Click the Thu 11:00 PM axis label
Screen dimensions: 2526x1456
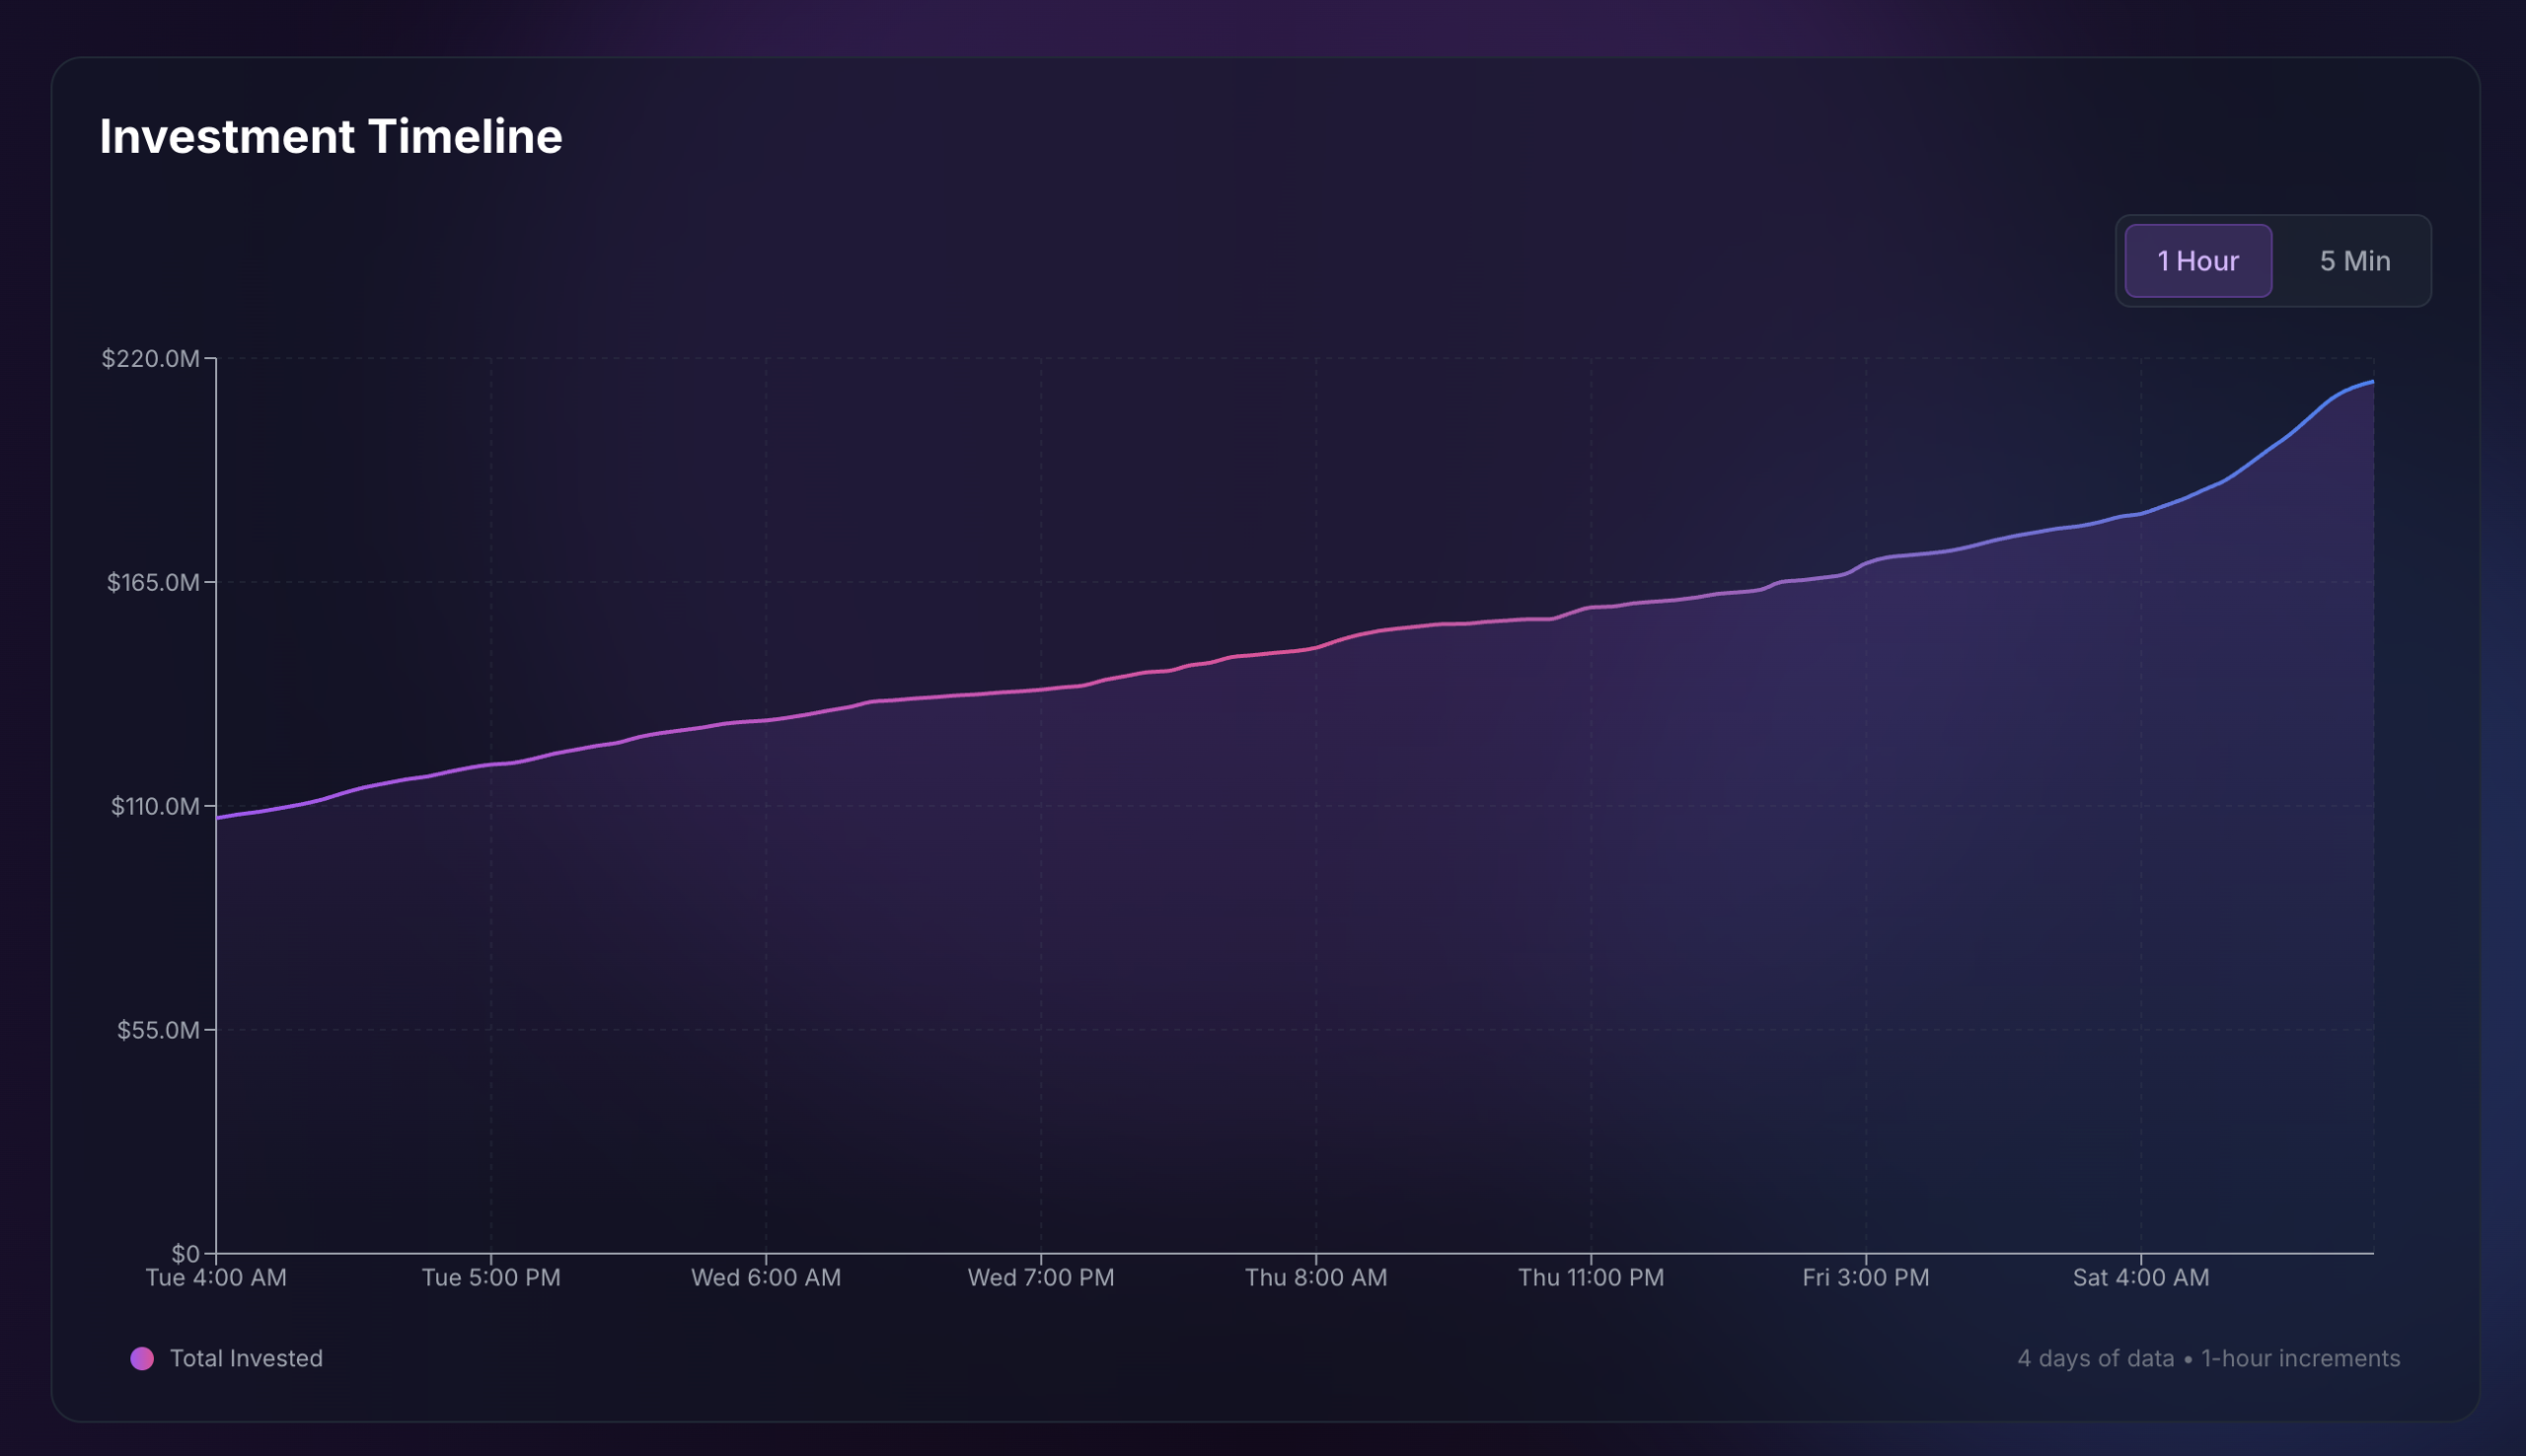tap(1591, 1277)
